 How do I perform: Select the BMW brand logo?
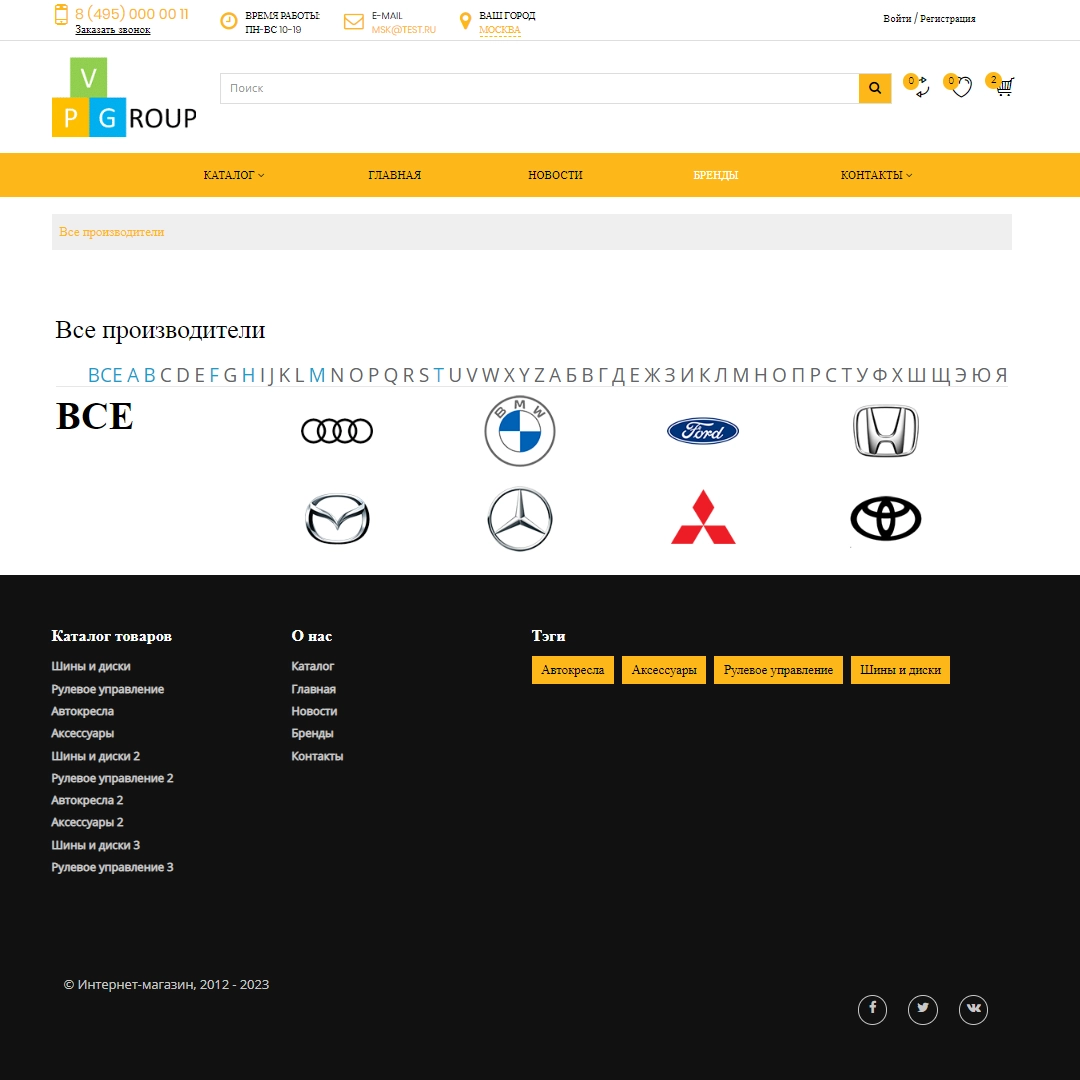pyautogui.click(x=519, y=430)
